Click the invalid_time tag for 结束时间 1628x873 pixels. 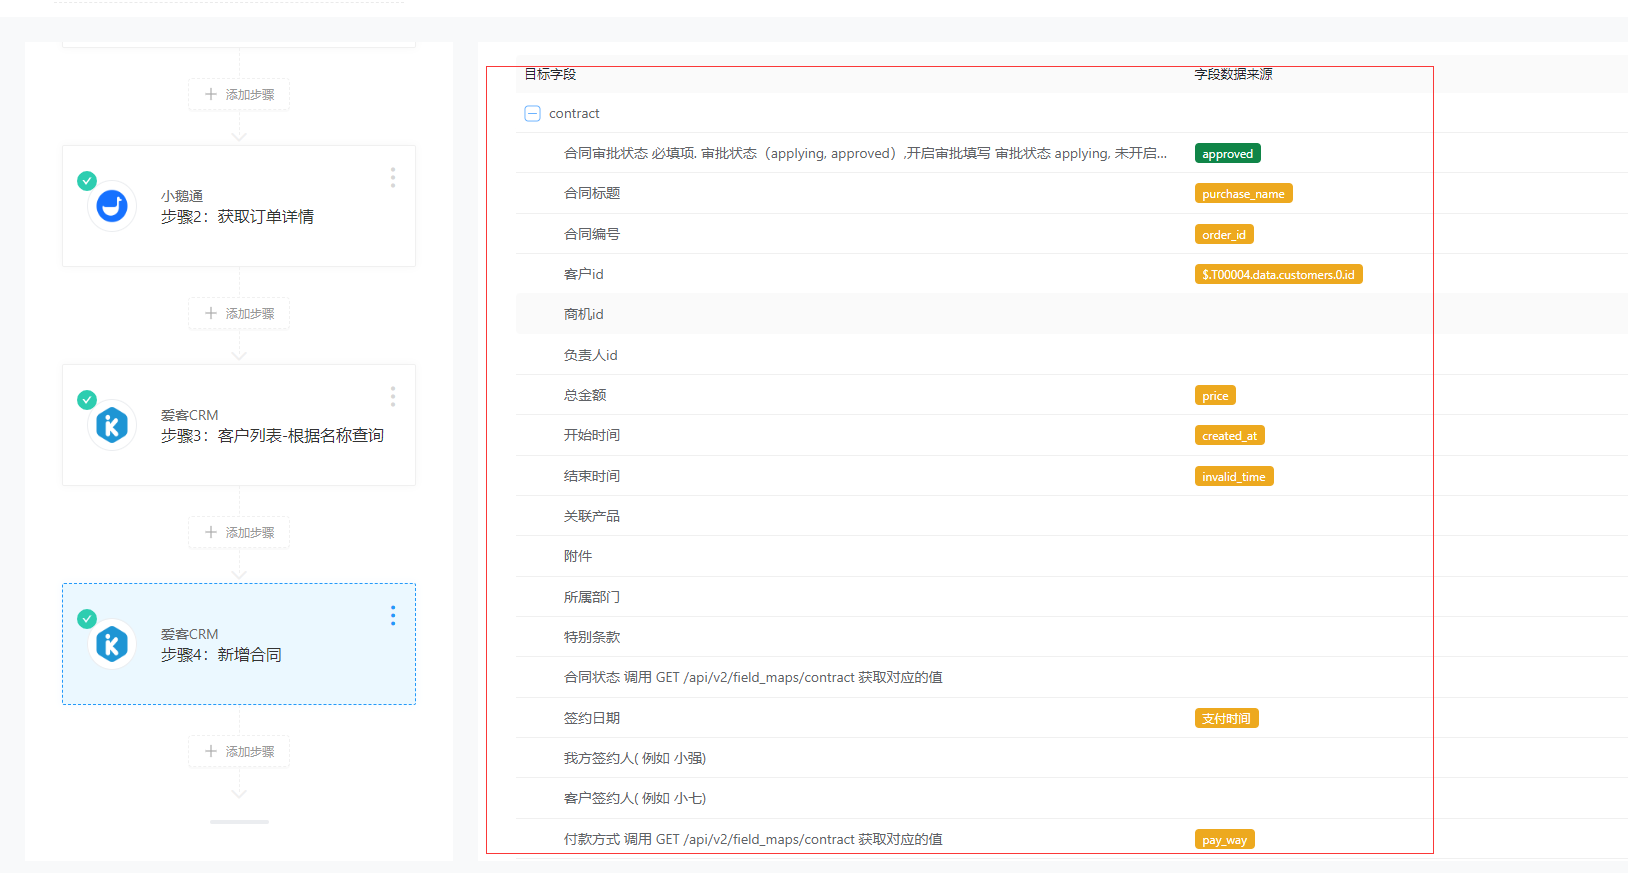1234,476
